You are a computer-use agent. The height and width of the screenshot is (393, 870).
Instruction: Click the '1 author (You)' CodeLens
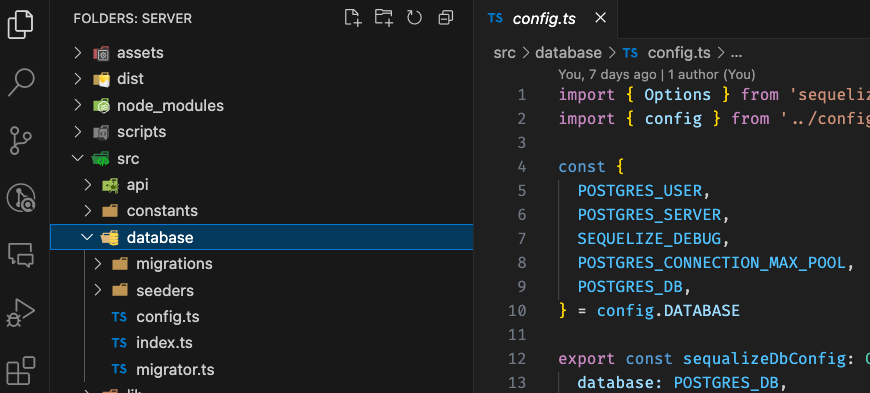(x=711, y=74)
